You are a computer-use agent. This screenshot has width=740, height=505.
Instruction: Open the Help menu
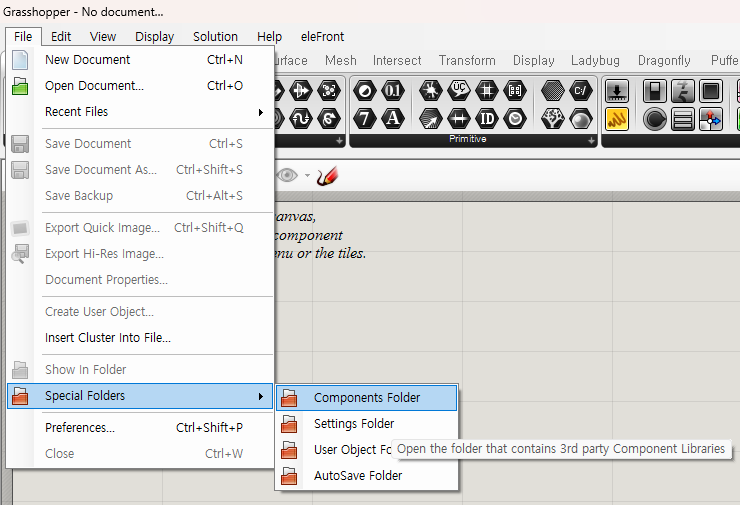pyautogui.click(x=269, y=36)
